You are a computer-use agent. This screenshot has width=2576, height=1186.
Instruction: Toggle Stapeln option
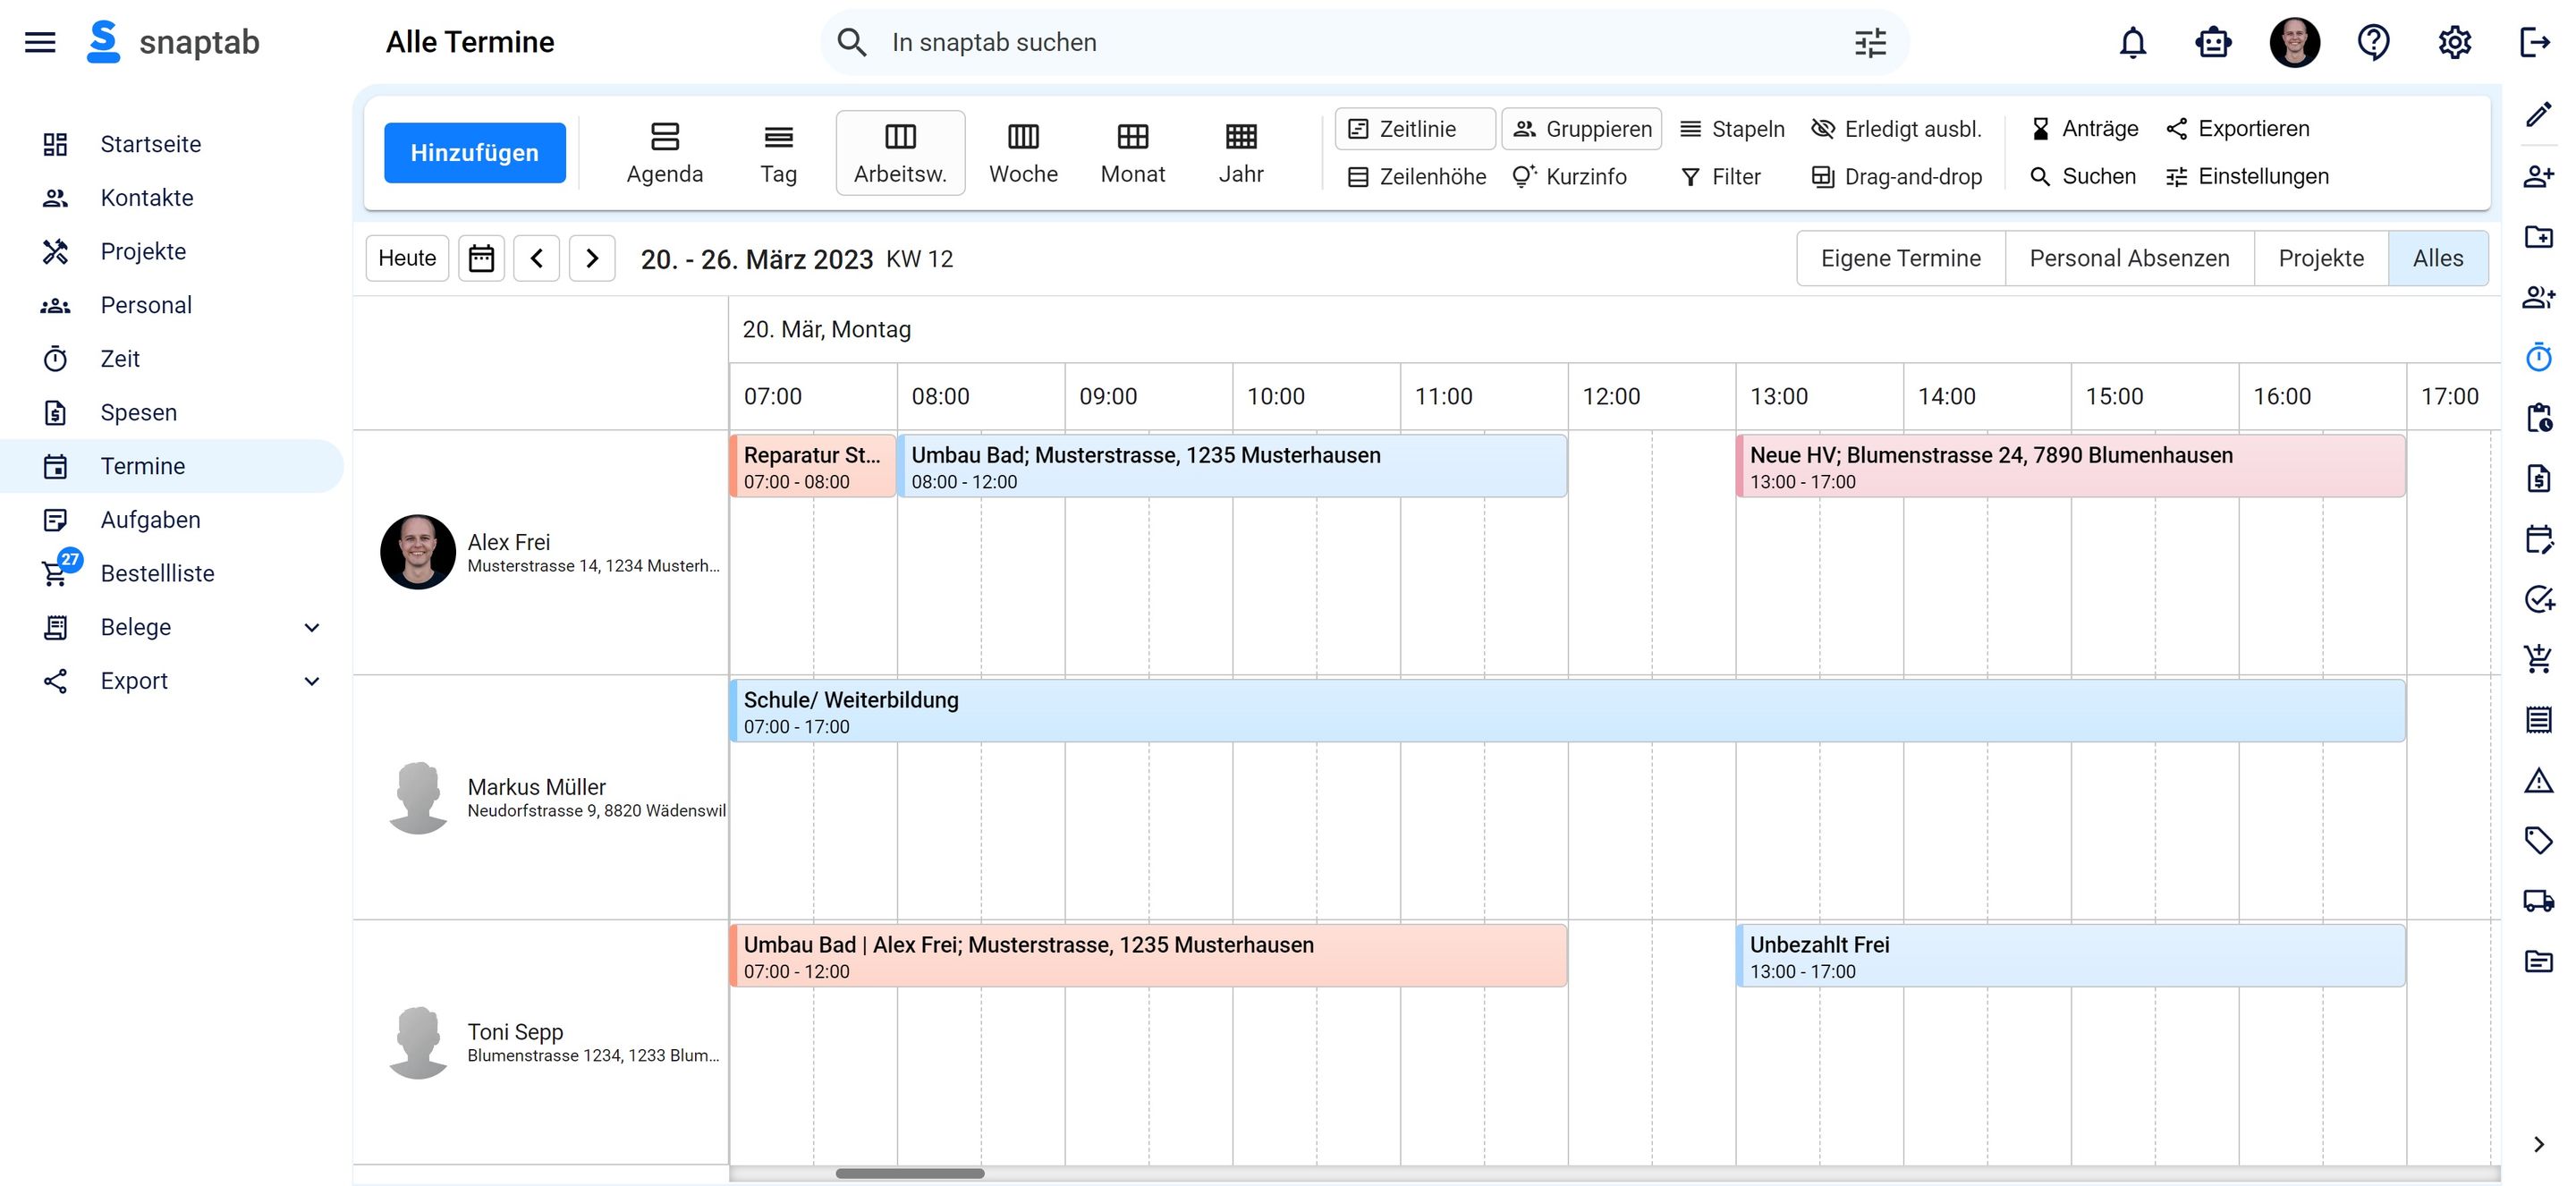tap(1733, 129)
